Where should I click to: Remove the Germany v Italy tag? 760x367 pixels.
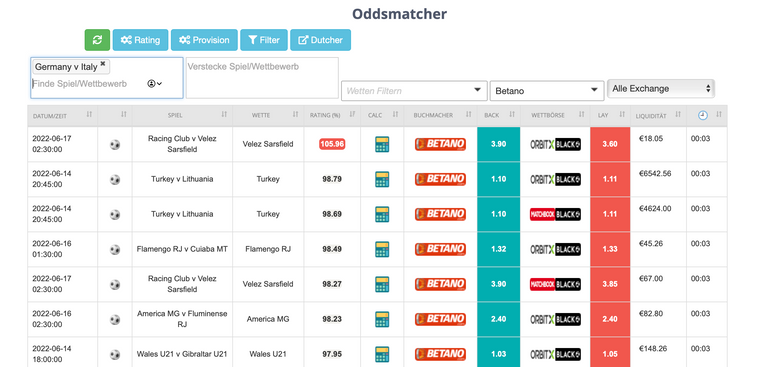(103, 64)
